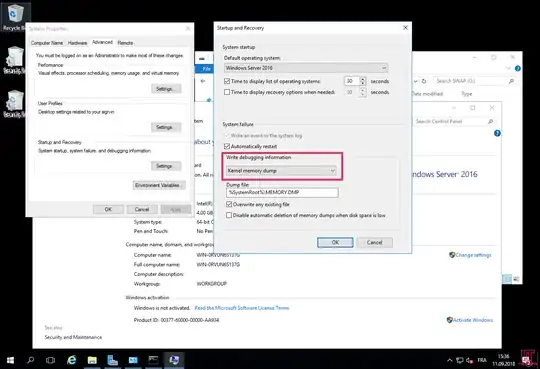Close the Startup and Recovery dialog
Screen dimensions: 540x369
[405, 28]
